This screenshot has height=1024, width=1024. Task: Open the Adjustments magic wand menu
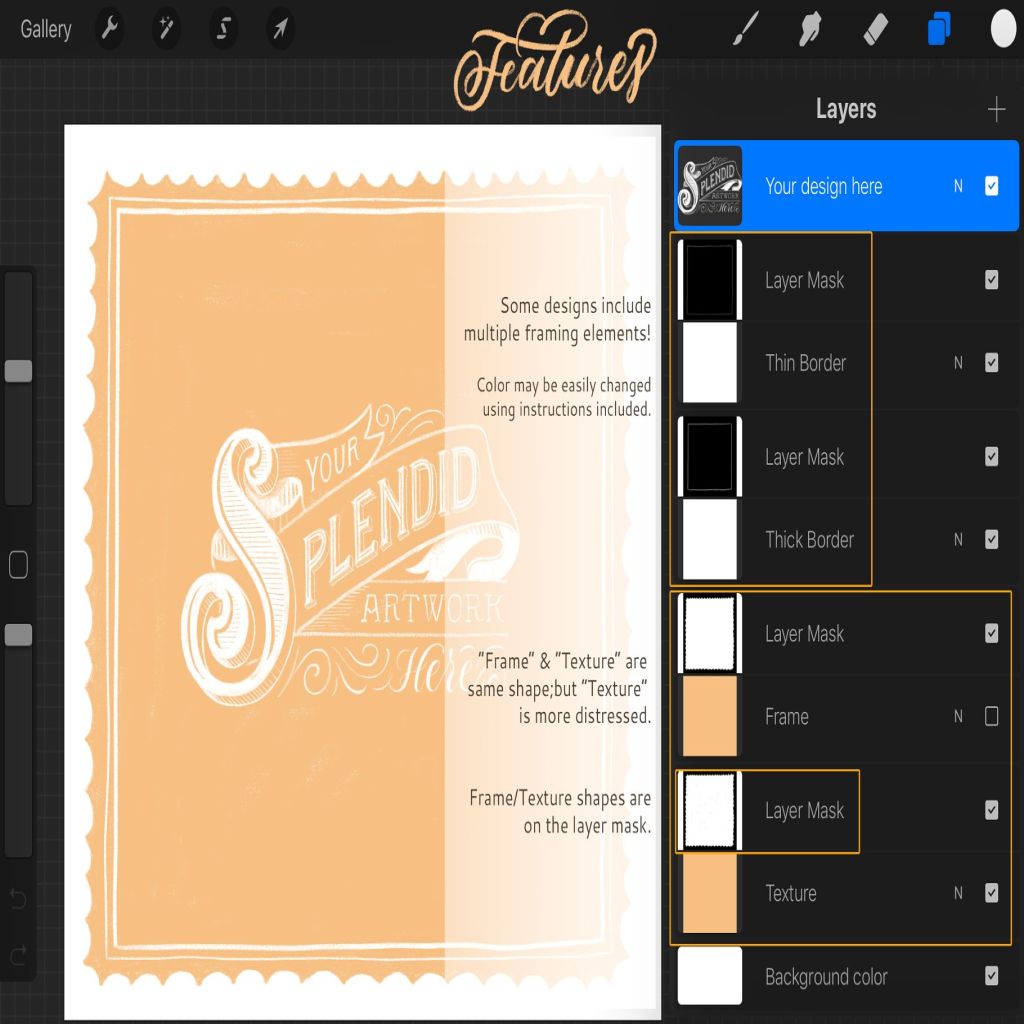click(x=166, y=30)
